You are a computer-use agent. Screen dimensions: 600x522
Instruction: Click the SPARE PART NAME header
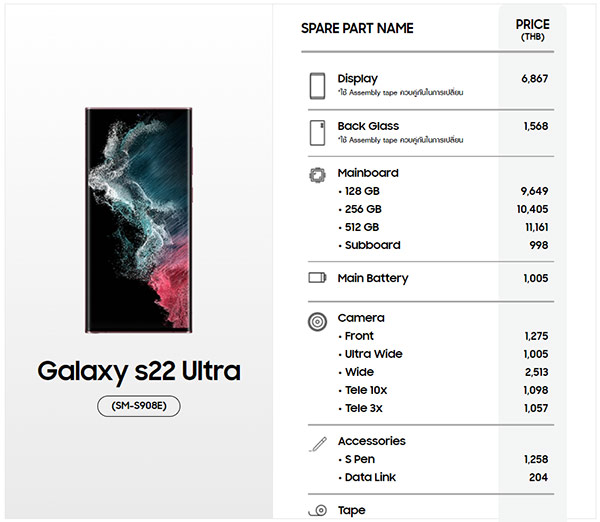(357, 28)
